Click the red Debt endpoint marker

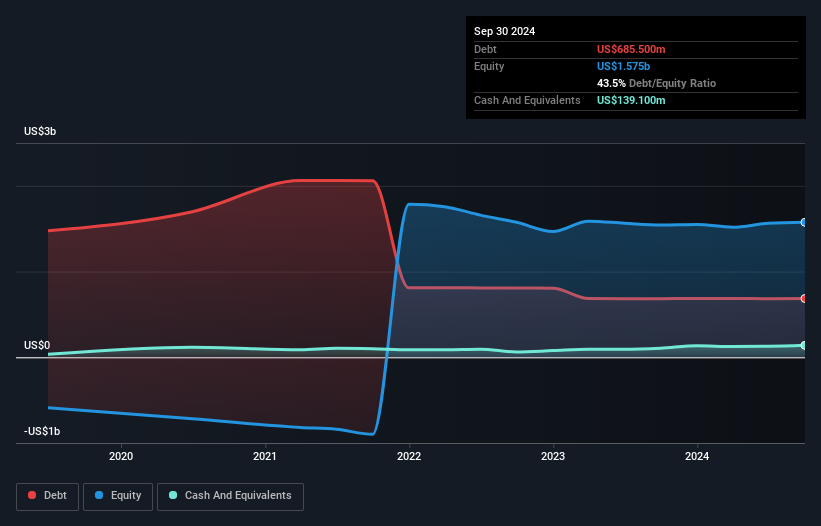pyautogui.click(x=804, y=298)
